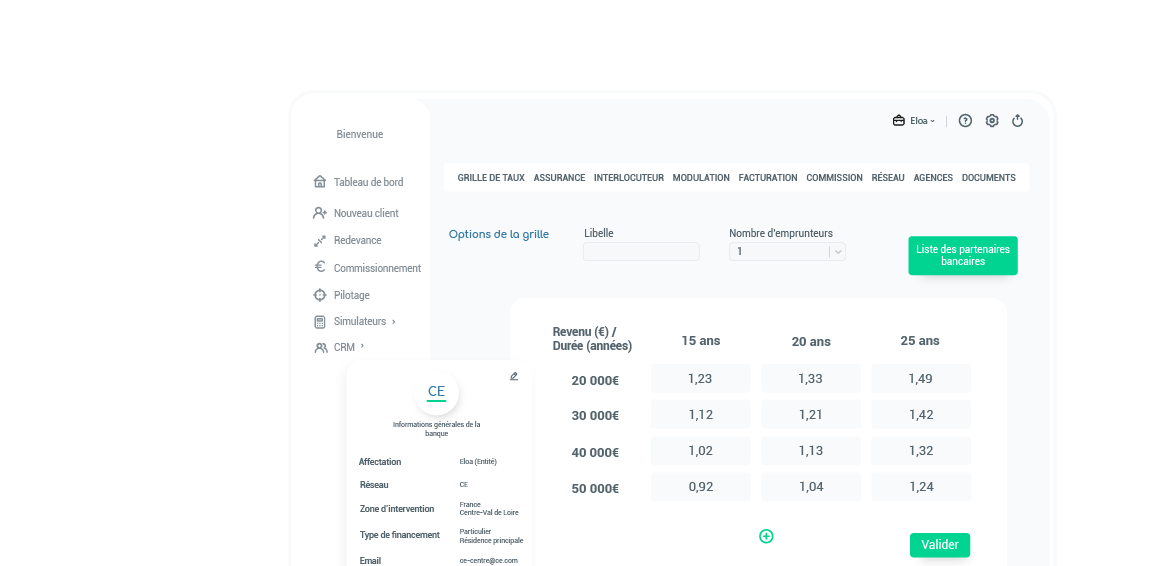This screenshot has height=566, width=1176.
Task: Edit rate 1,33 for 20 000€ at 20 ans
Action: pyautogui.click(x=811, y=379)
